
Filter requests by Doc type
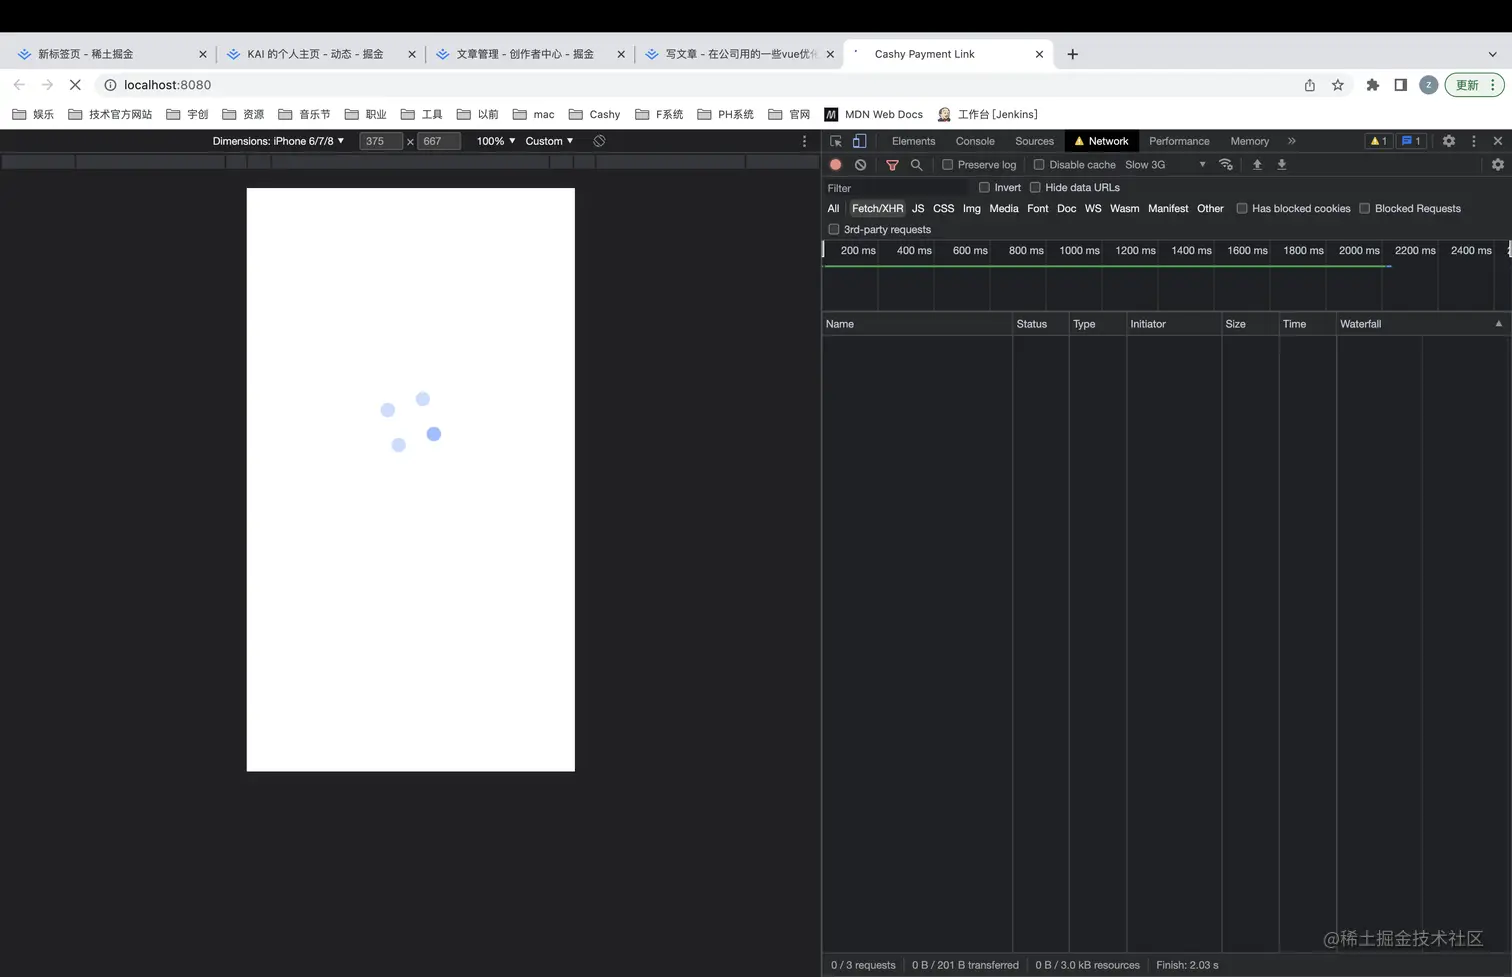point(1066,208)
